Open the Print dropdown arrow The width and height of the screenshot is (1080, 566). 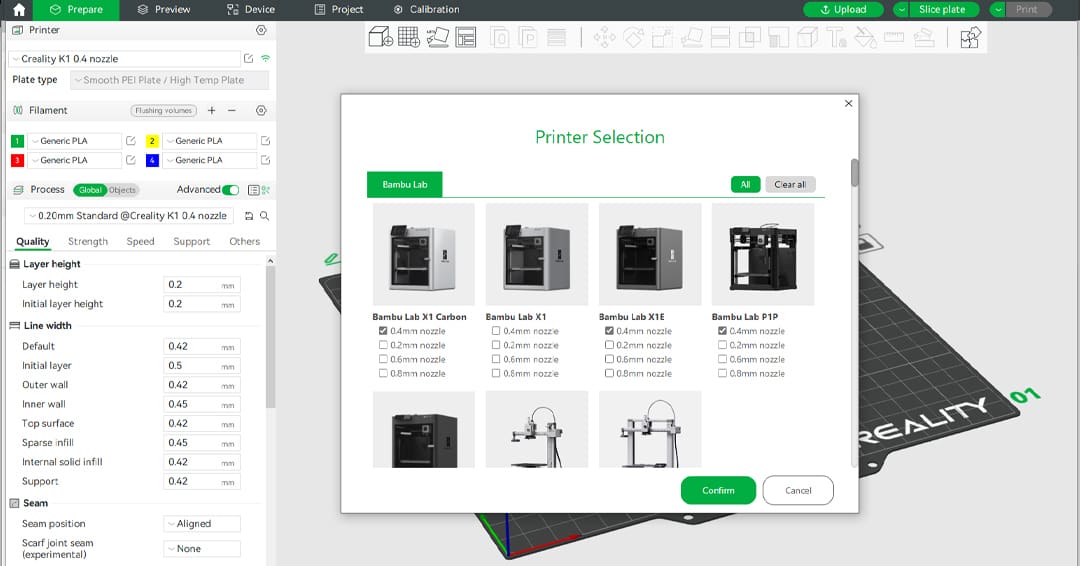998,10
